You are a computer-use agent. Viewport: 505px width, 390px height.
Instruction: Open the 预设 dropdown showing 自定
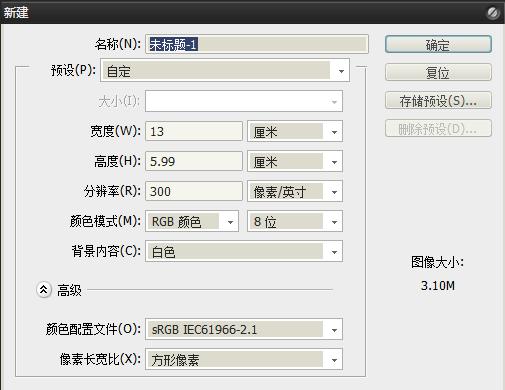pyautogui.click(x=225, y=70)
